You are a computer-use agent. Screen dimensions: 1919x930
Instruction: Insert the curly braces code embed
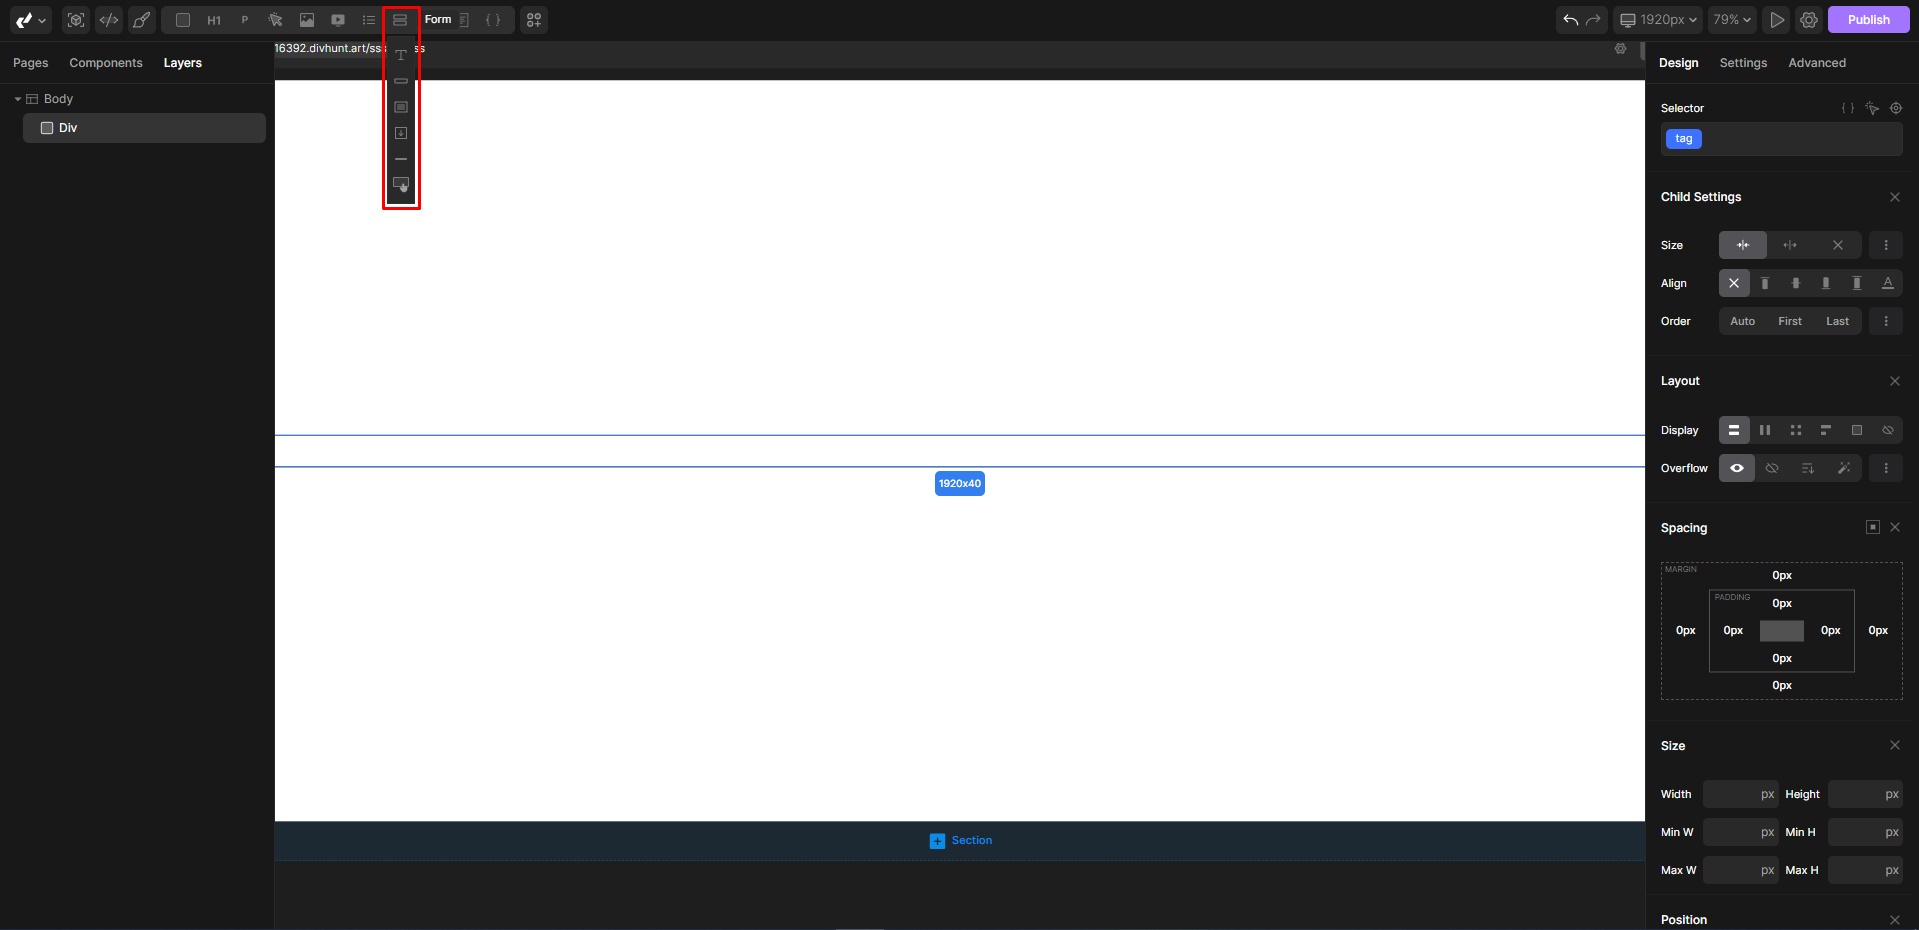tap(493, 20)
